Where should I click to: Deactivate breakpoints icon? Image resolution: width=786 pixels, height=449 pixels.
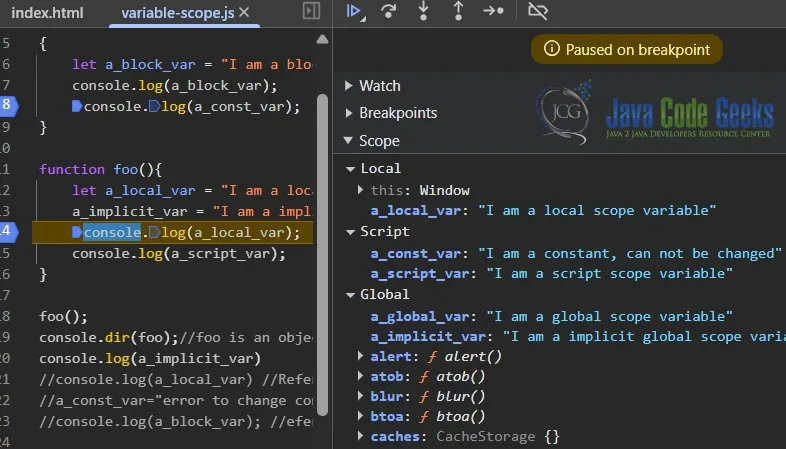(x=538, y=11)
